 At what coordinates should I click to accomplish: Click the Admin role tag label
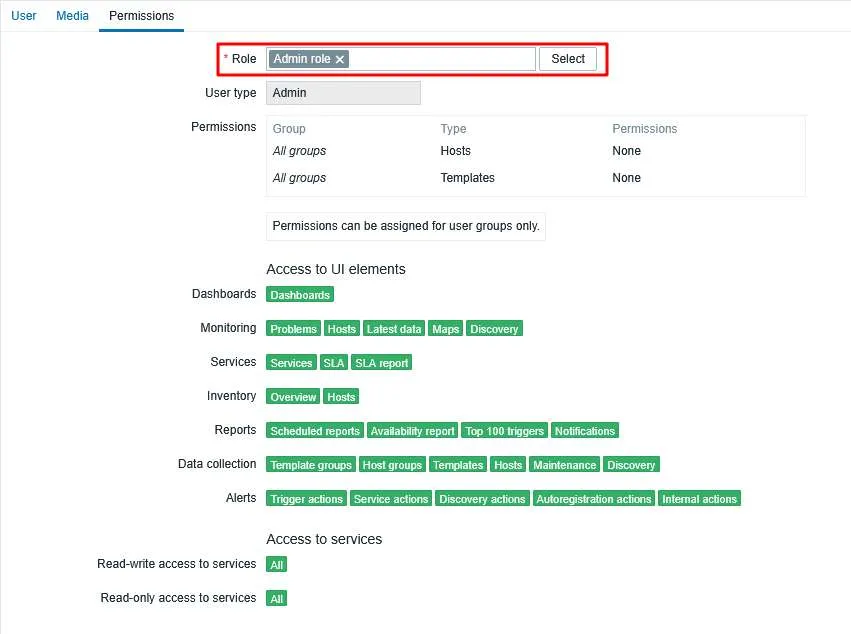tap(302, 59)
